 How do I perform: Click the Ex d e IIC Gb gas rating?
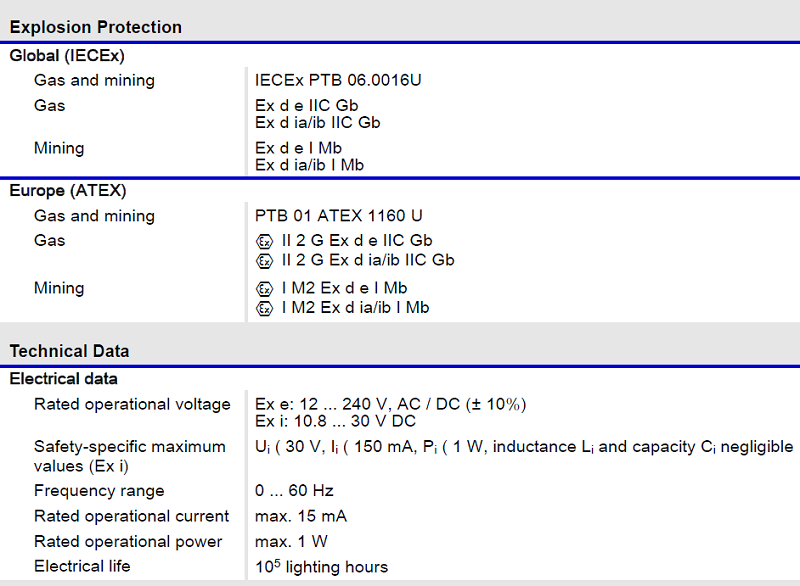(307, 106)
